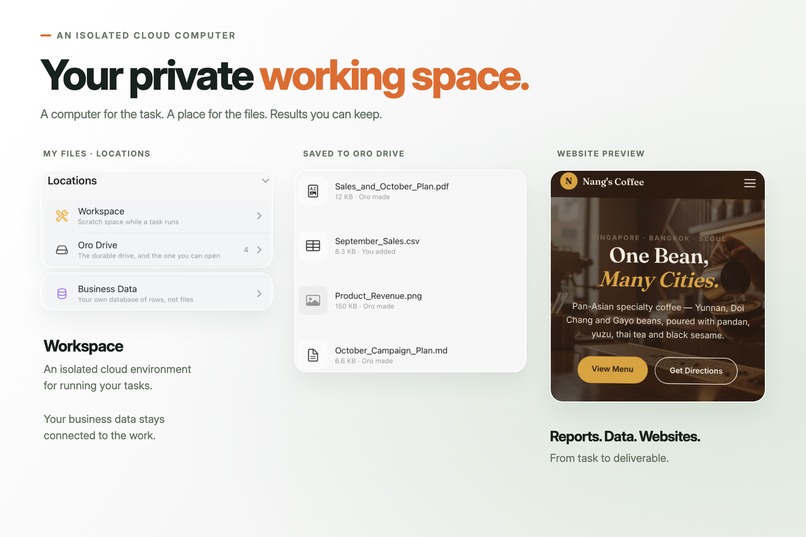
Task: Click the Oro Drive item count 4
Action: 246,250
